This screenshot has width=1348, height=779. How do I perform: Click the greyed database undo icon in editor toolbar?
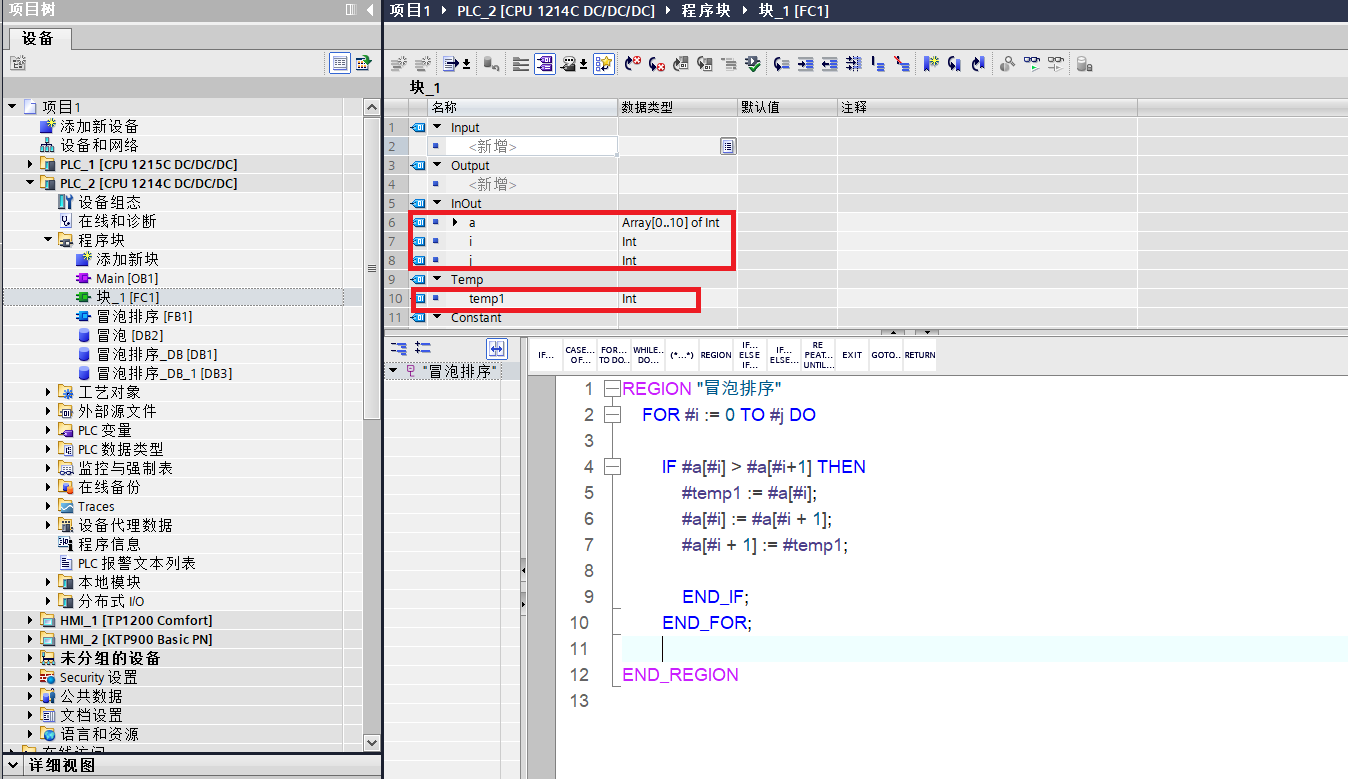point(491,63)
